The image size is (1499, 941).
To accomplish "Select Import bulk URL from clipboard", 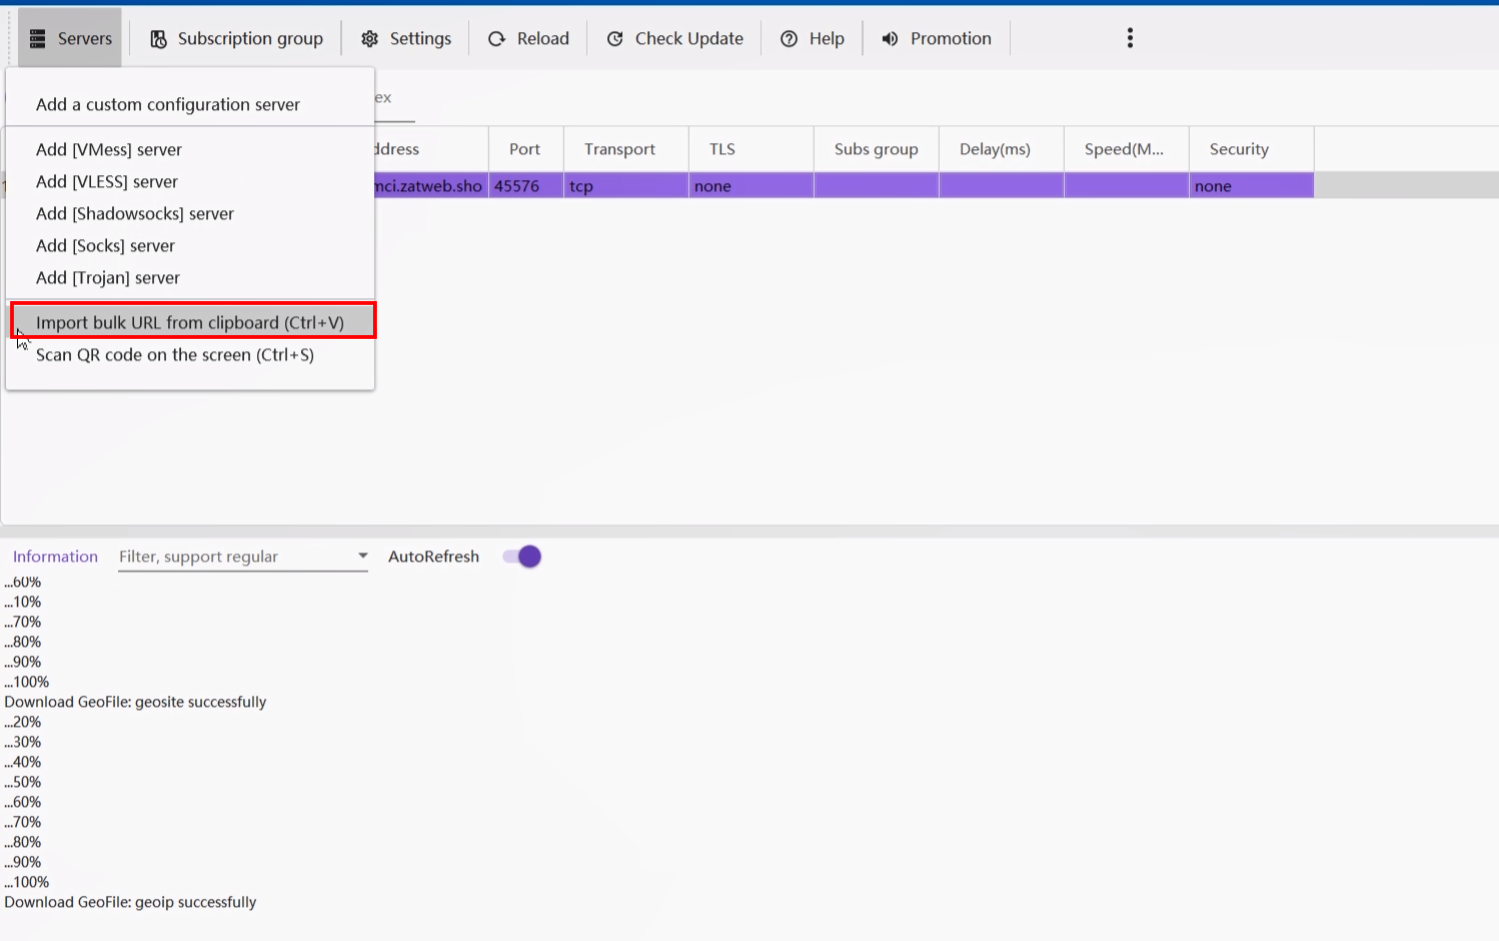I will (190, 322).
